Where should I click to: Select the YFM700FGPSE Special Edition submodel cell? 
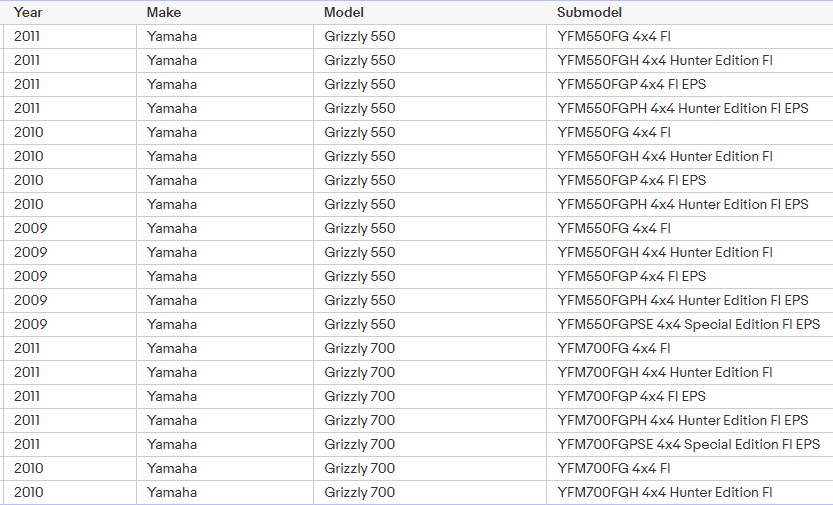(688, 444)
